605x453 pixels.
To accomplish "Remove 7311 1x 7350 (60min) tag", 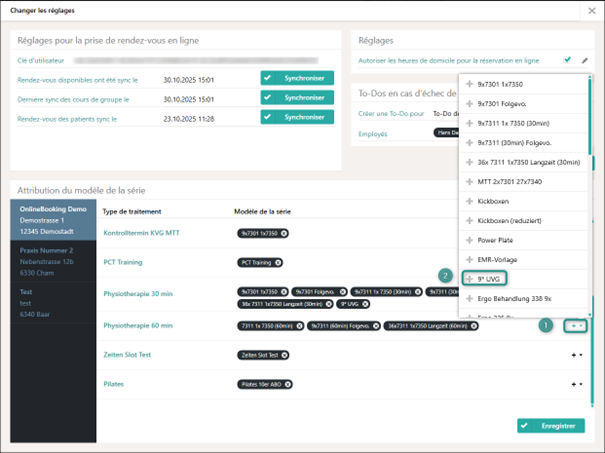I will pyautogui.click(x=299, y=326).
